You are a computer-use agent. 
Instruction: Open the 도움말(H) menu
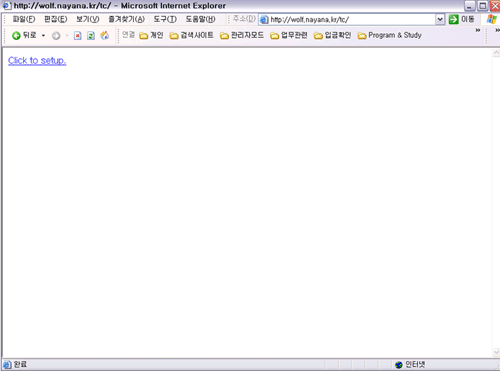pyautogui.click(x=201, y=19)
